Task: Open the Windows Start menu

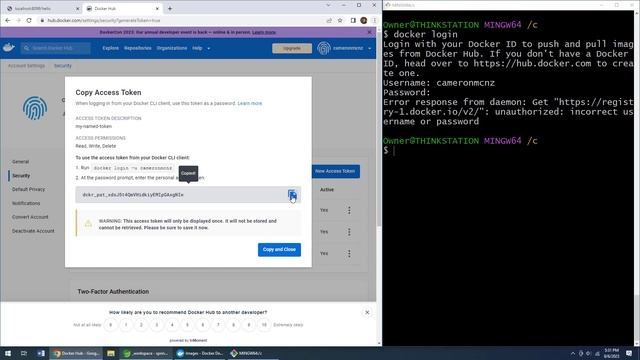Action: pyautogui.click(x=7, y=353)
